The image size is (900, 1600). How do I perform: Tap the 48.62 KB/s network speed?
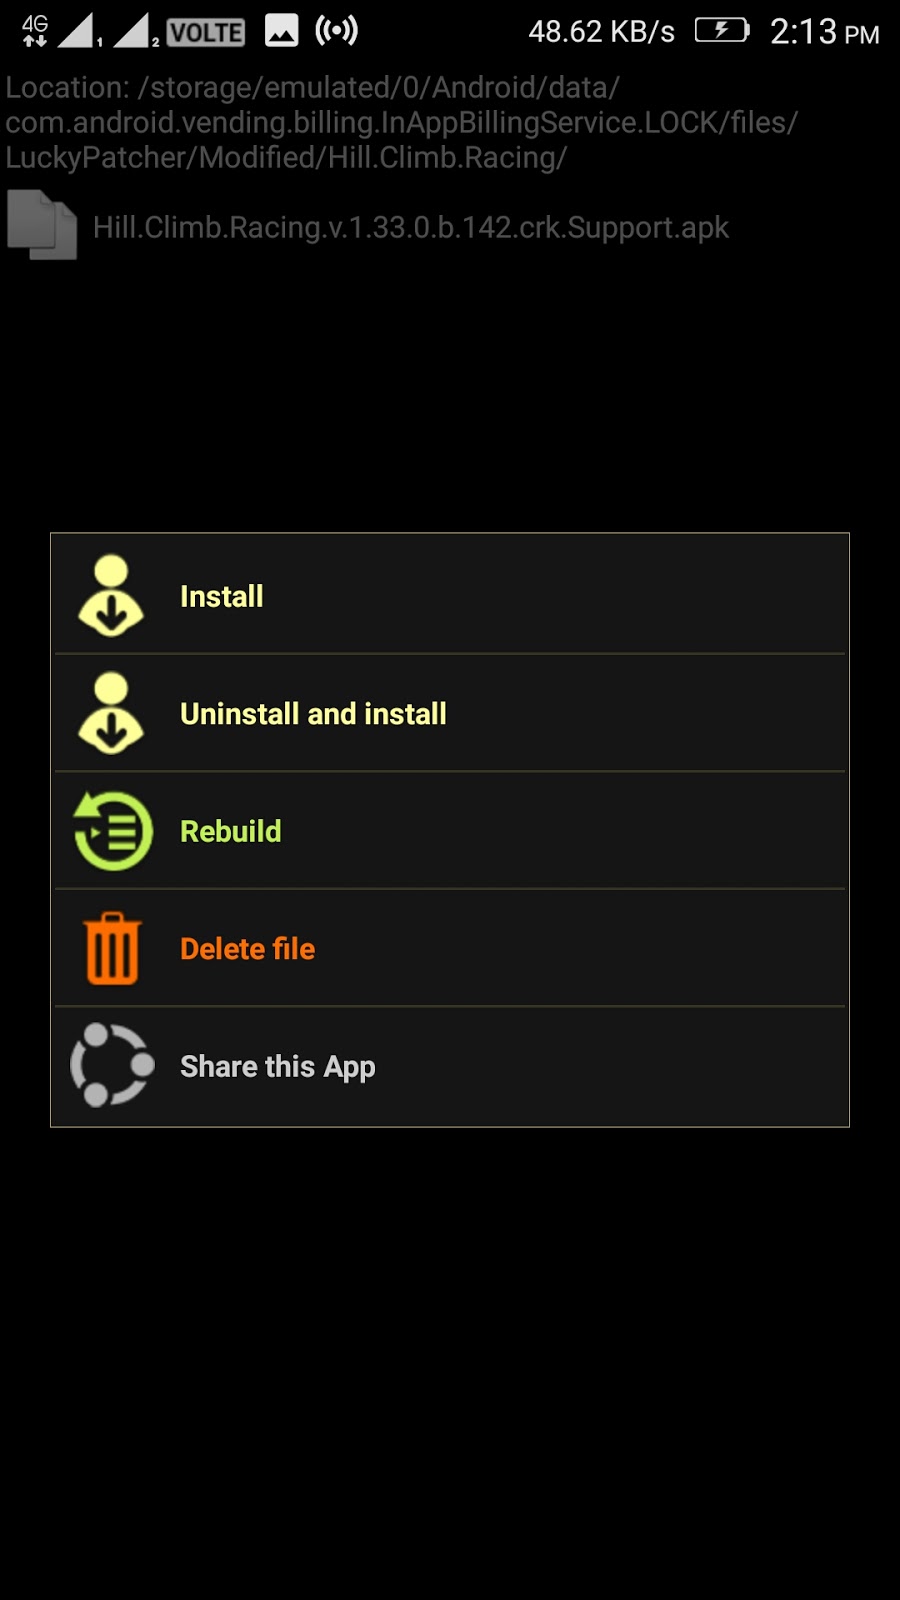click(601, 32)
